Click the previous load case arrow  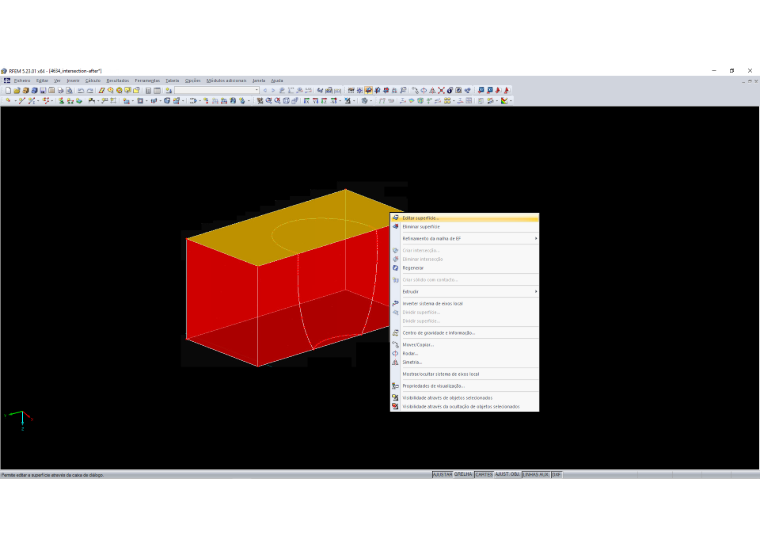pos(265,91)
